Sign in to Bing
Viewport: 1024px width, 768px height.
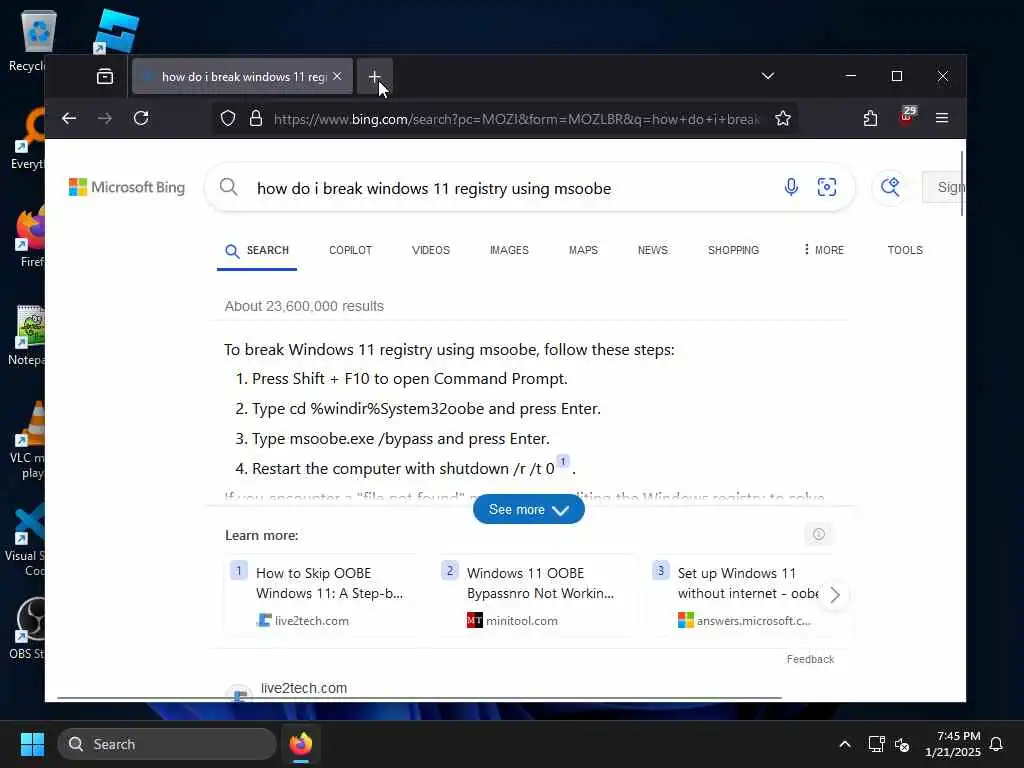coord(944,187)
